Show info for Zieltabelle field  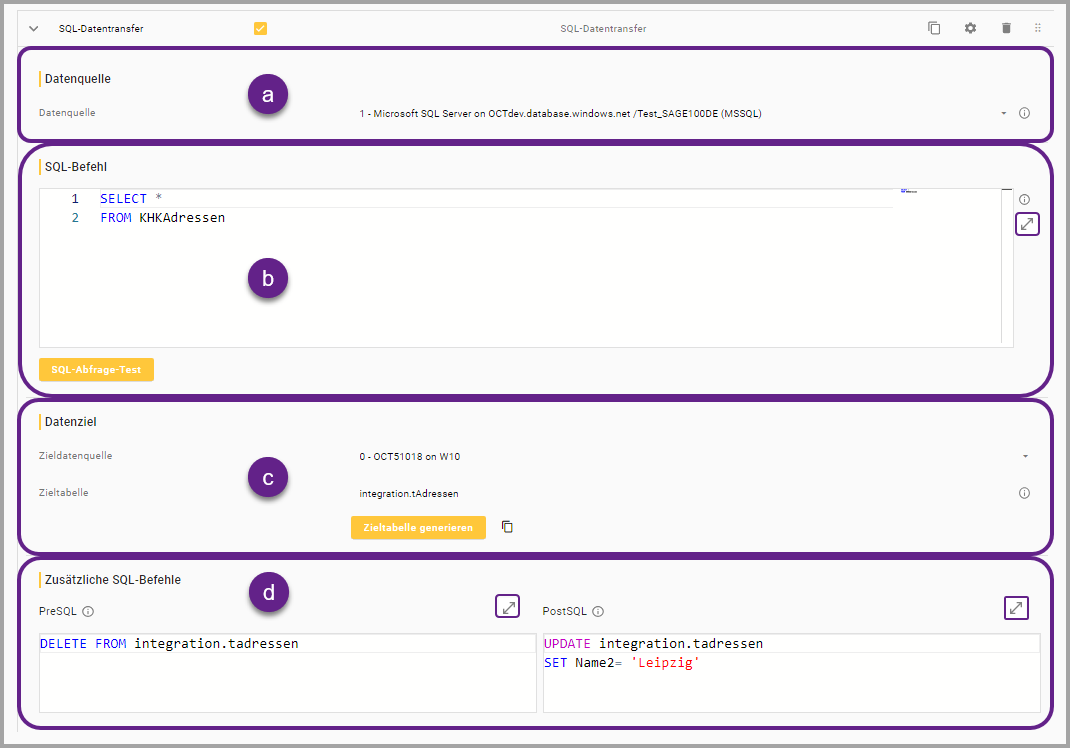pyautogui.click(x=1024, y=493)
